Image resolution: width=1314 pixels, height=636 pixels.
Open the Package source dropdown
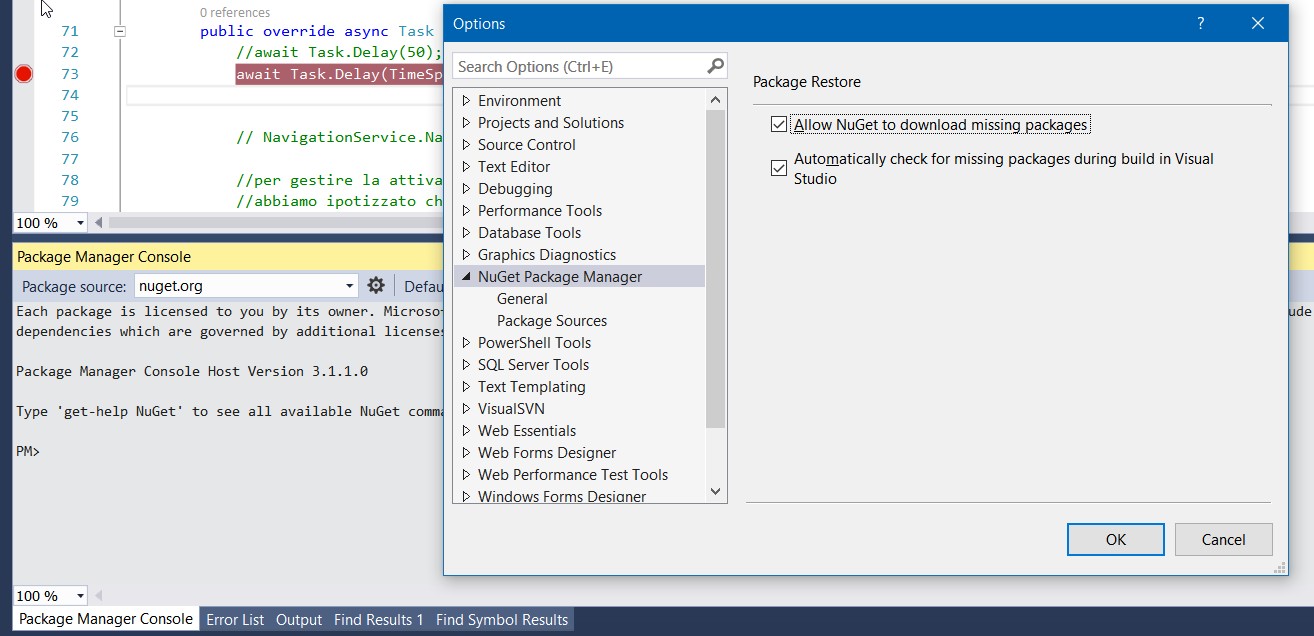(x=350, y=286)
